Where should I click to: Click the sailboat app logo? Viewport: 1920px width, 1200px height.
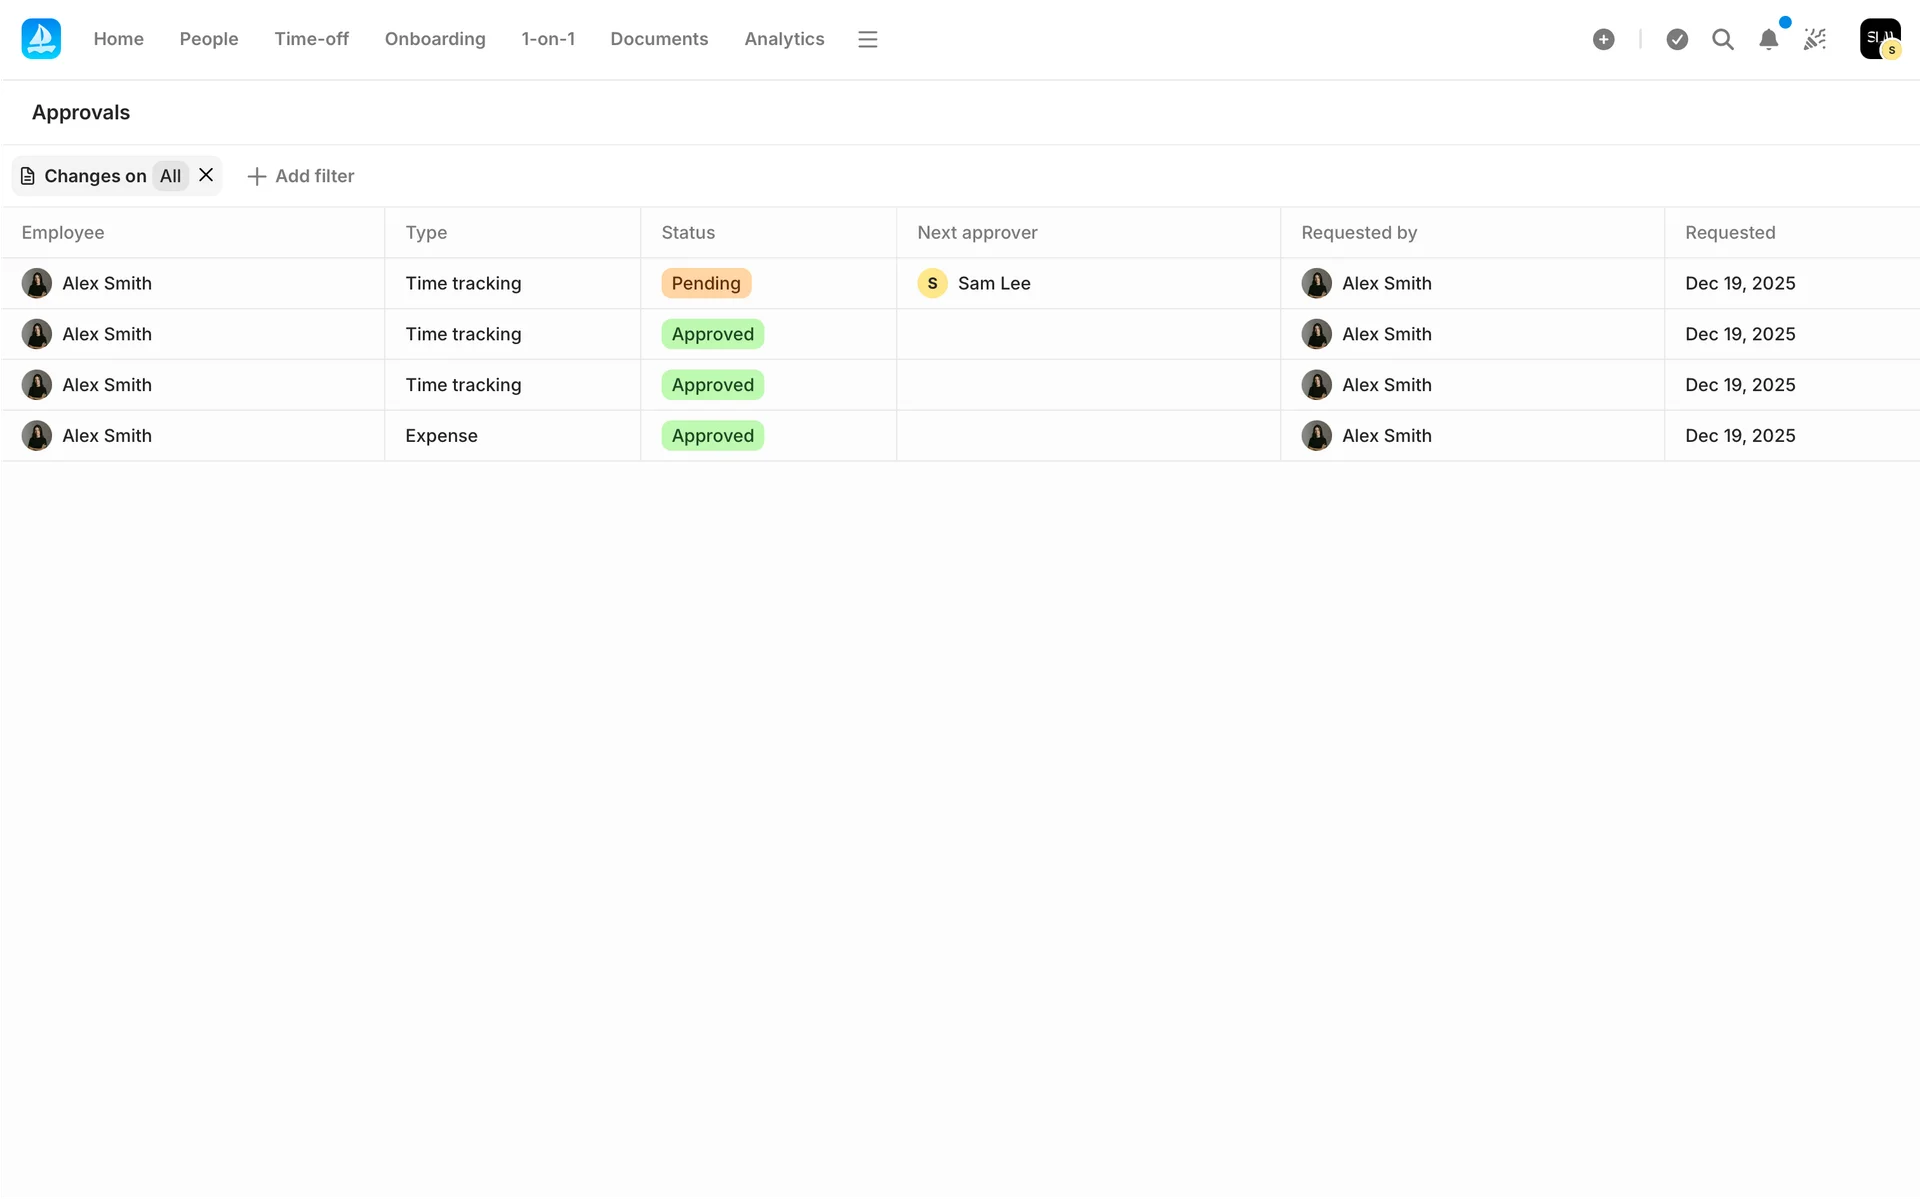(x=41, y=39)
